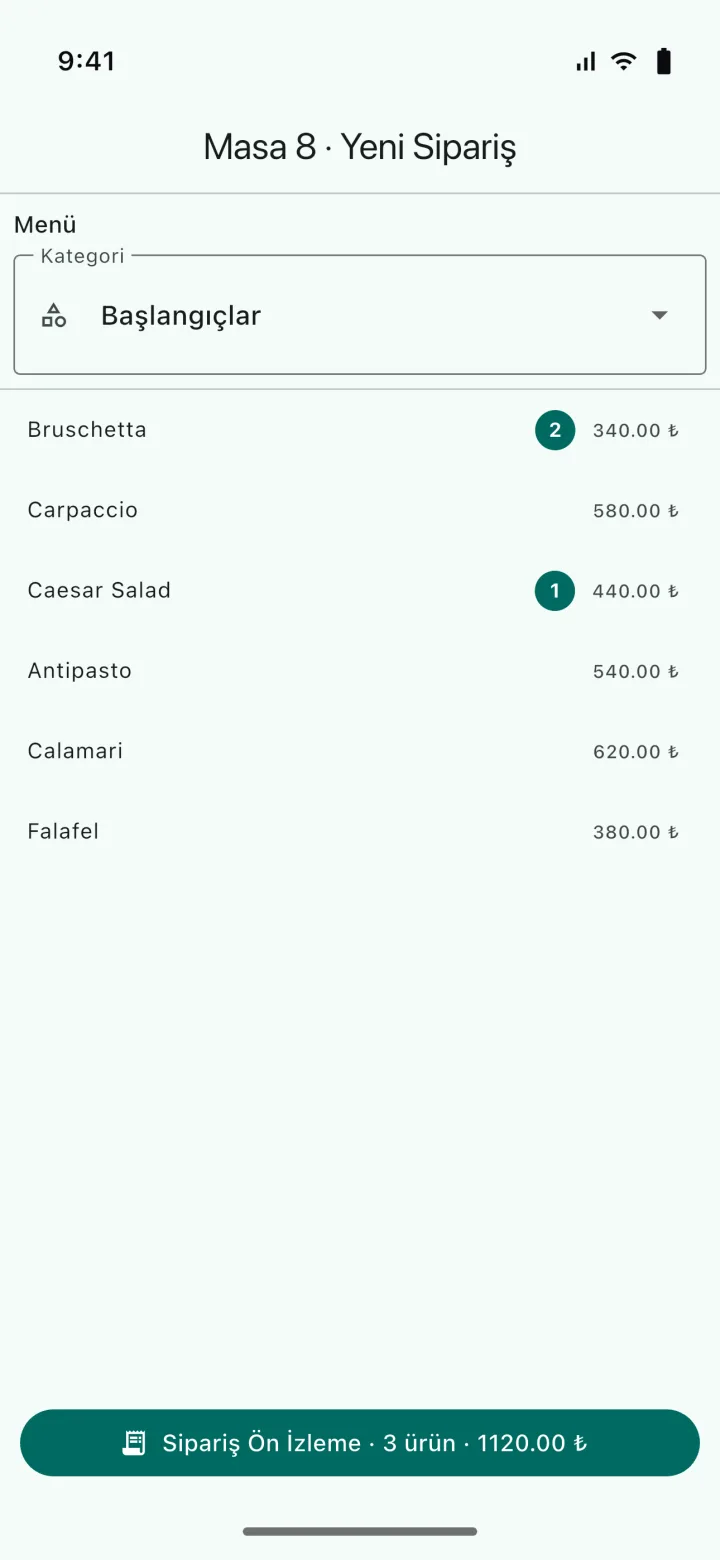Tap the Caesar Salad item name
720x1560 pixels.
(99, 590)
